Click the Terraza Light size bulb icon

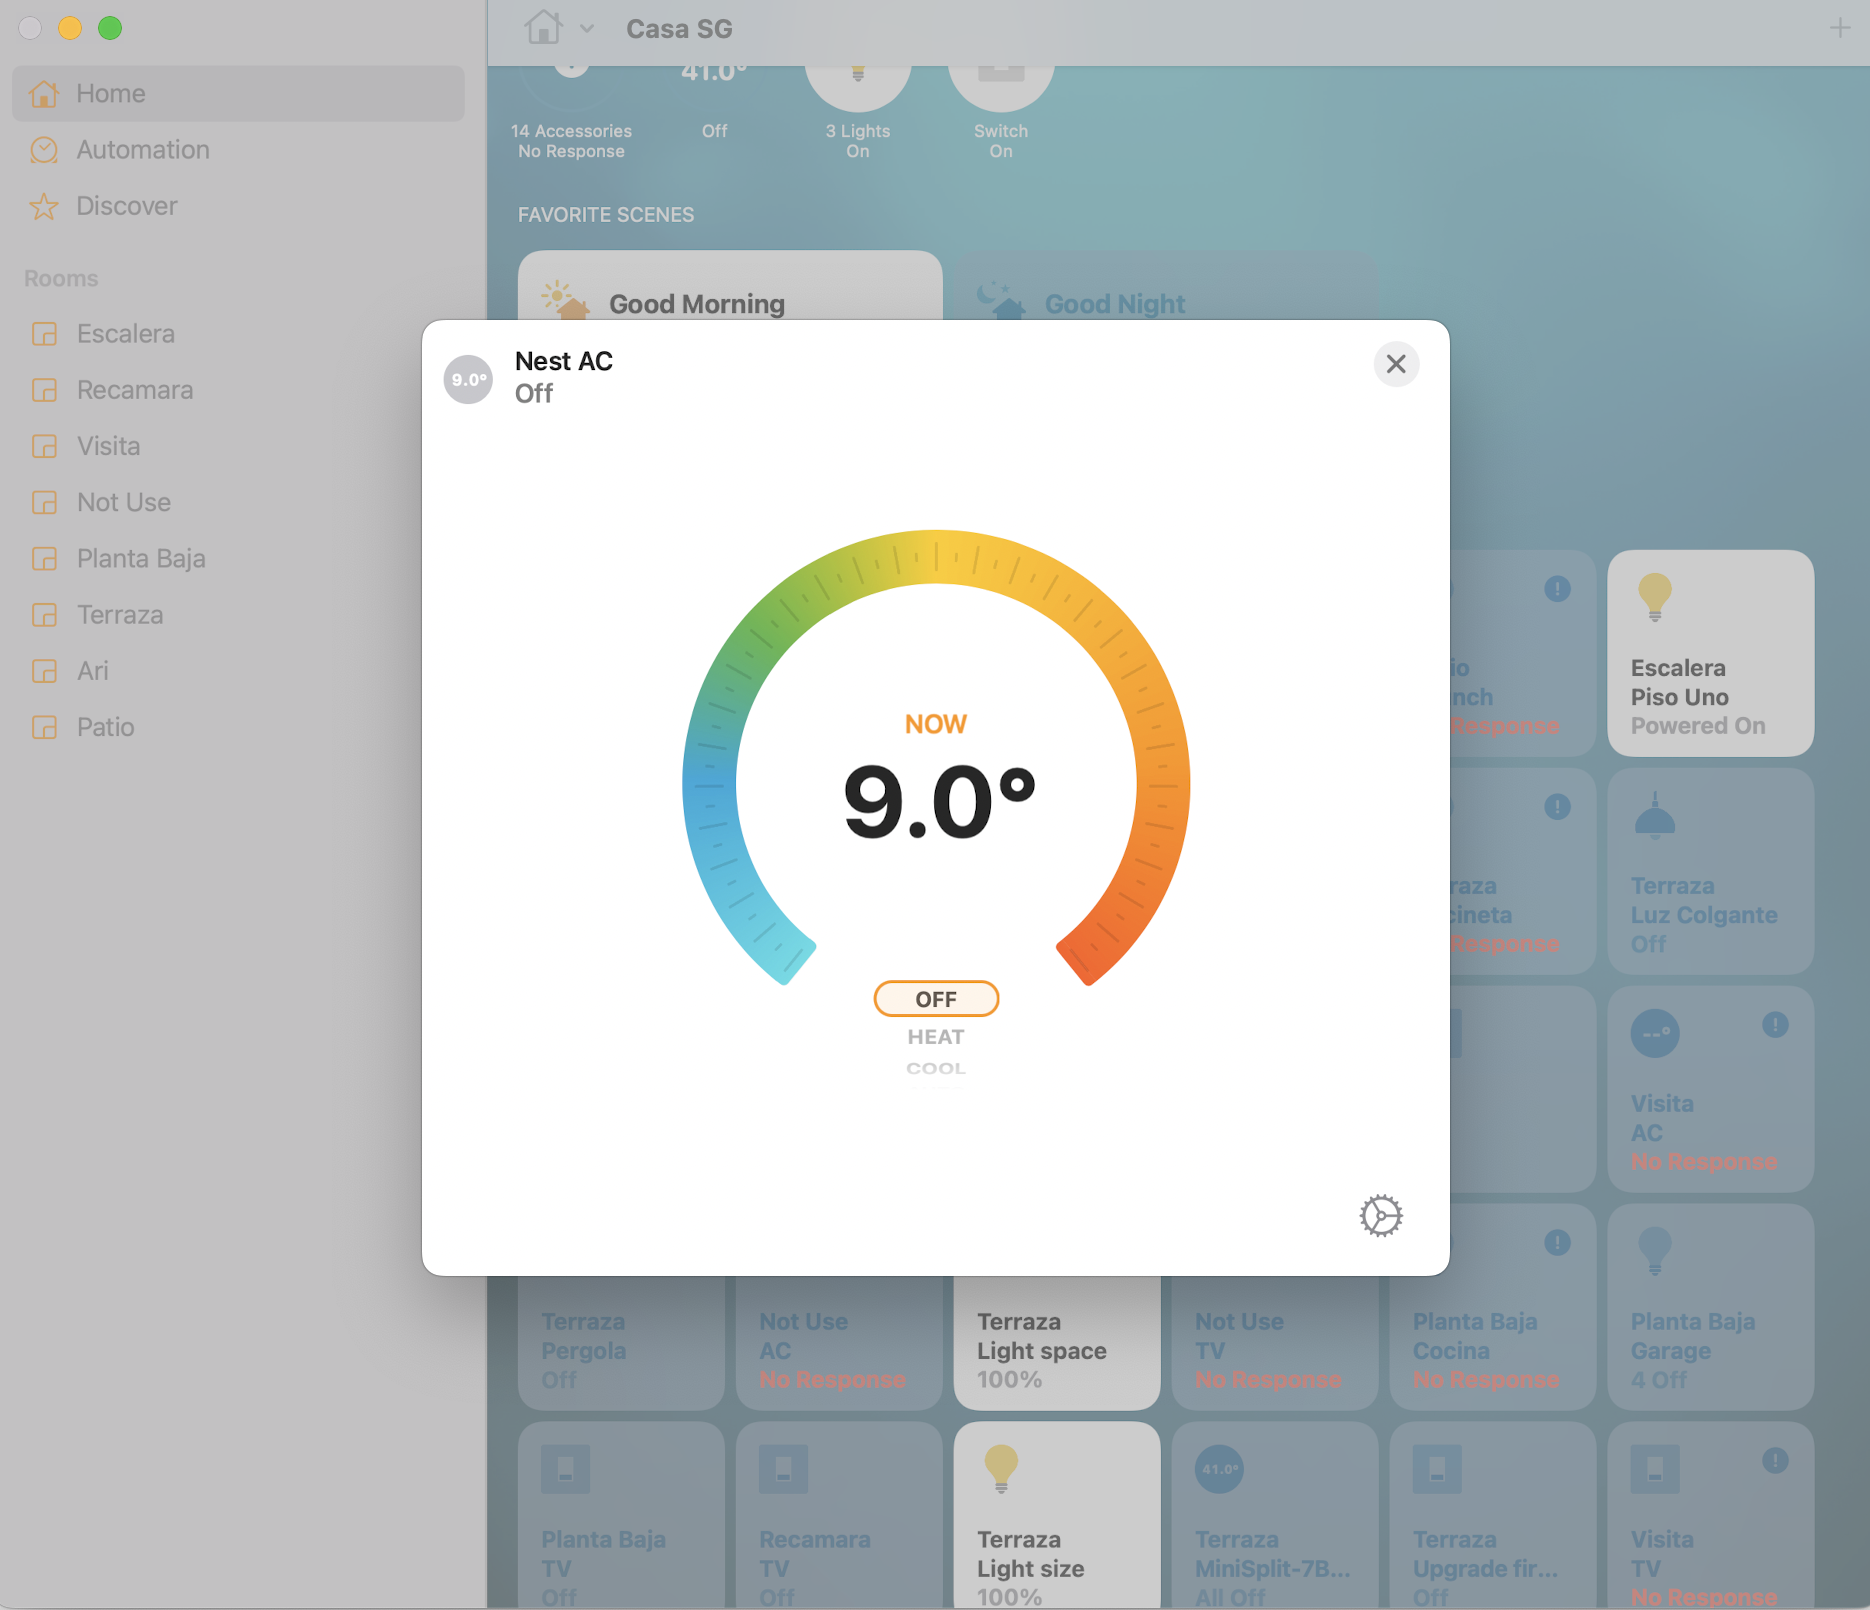pos(1001,1469)
